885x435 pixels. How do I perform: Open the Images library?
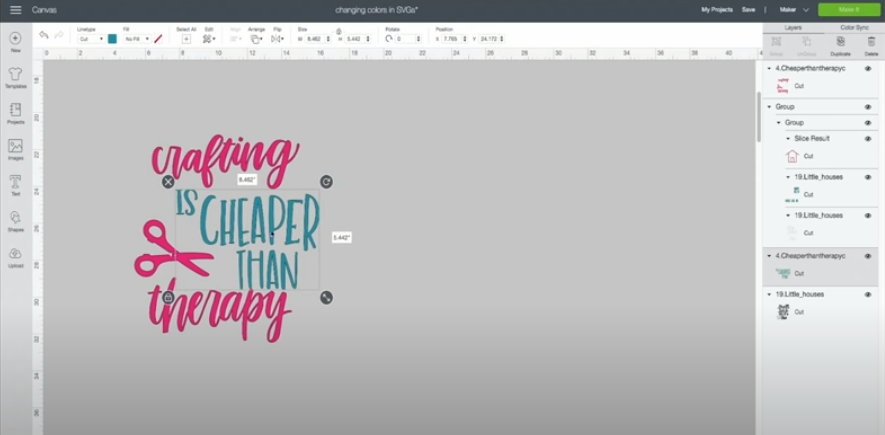(x=15, y=150)
